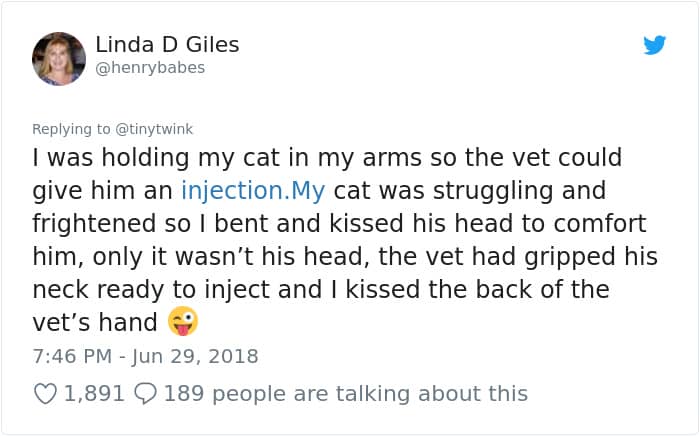Like the tweet with the heart icon
Screen dimensions: 700x436
[45, 394]
